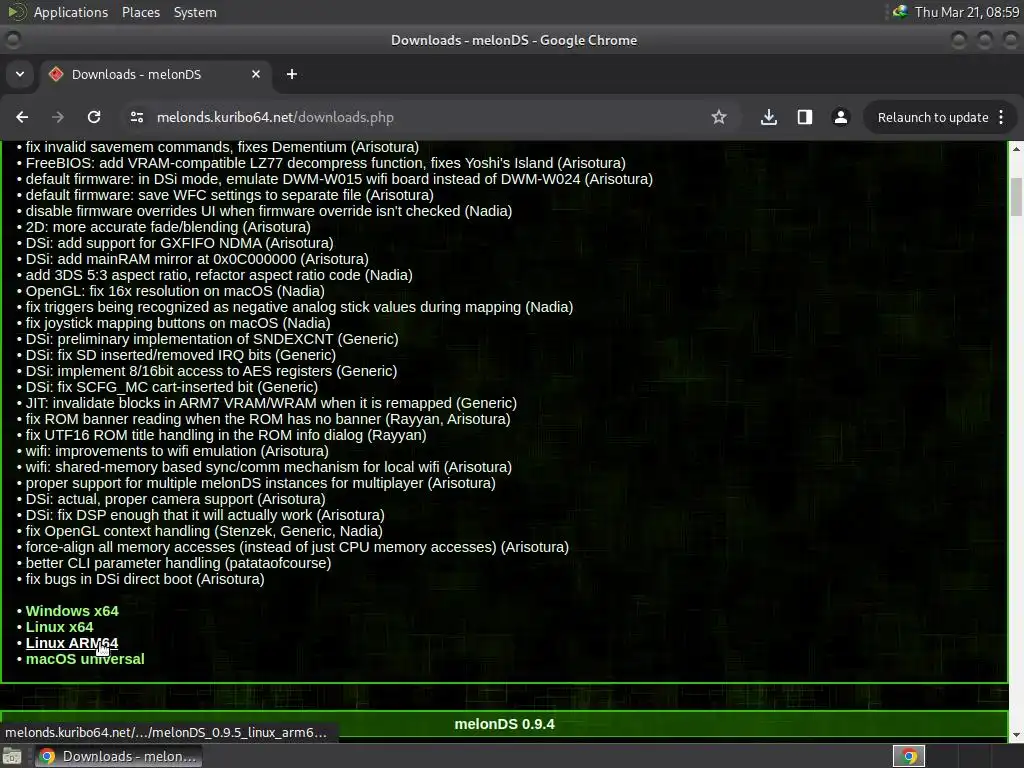Image resolution: width=1024 pixels, height=768 pixels.
Task: Click 'default firmware: save WFC settings' line
Action: (229, 195)
